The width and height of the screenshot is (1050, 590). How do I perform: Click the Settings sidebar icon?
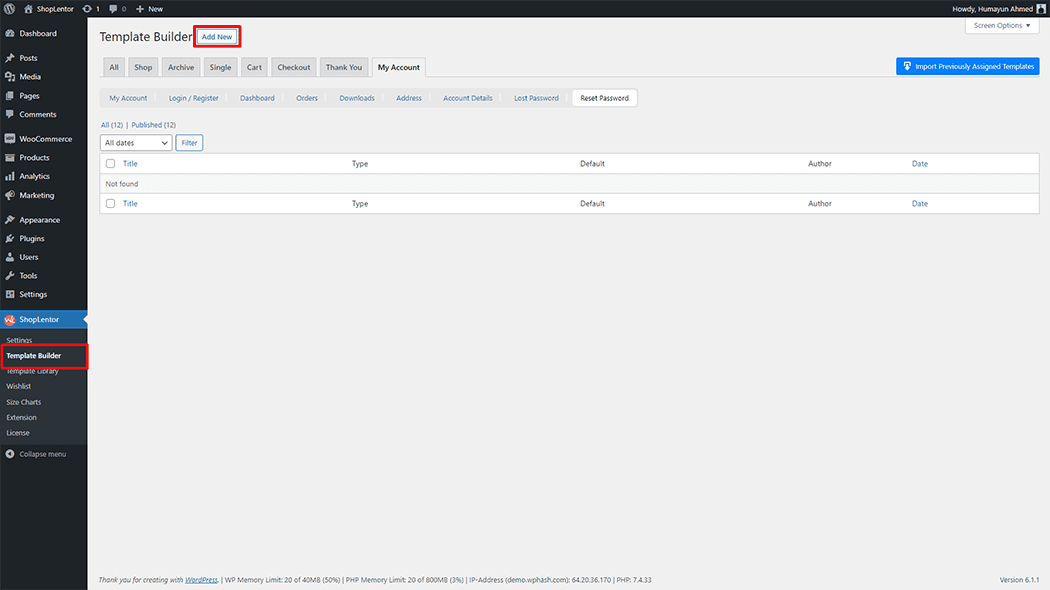point(10,295)
